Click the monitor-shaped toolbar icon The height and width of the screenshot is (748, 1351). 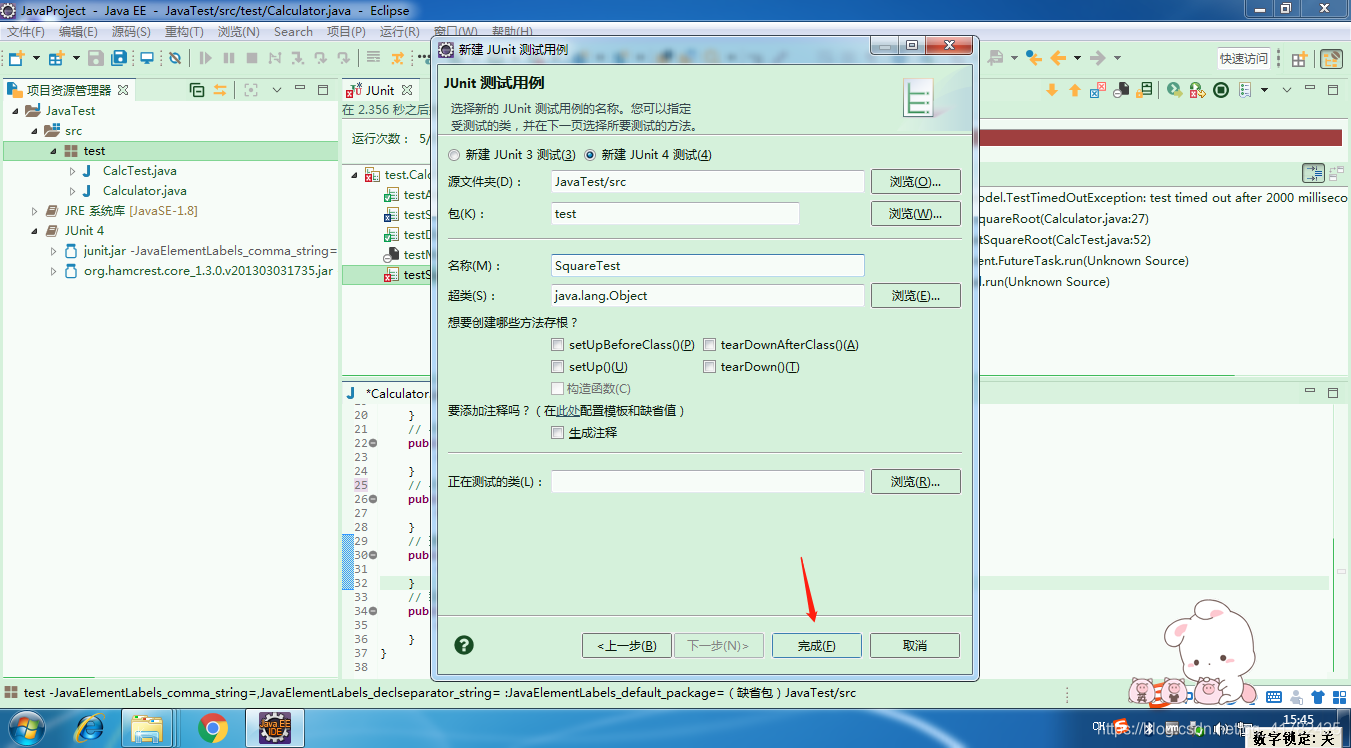[147, 58]
